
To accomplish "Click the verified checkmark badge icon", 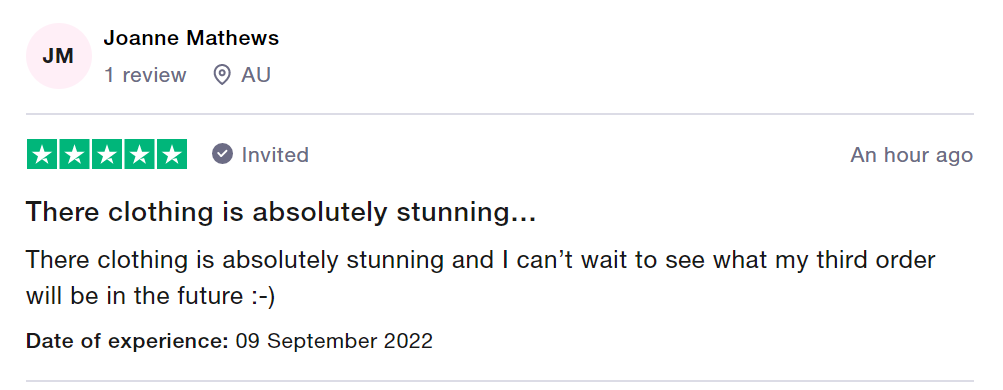I will (x=223, y=154).
